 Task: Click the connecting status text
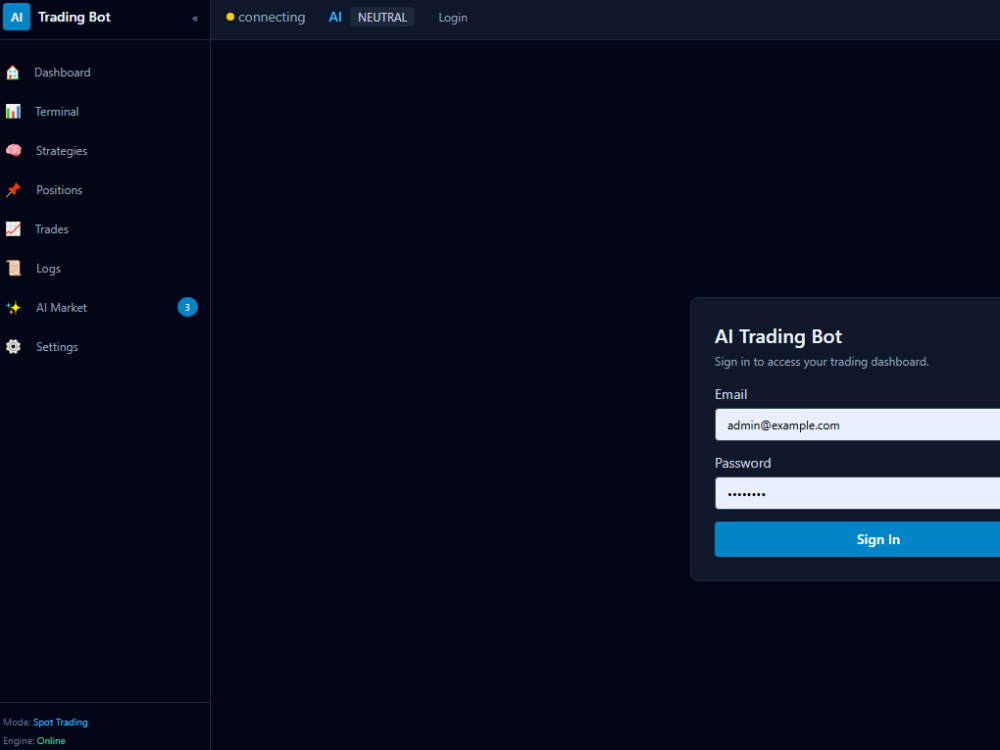pos(272,17)
